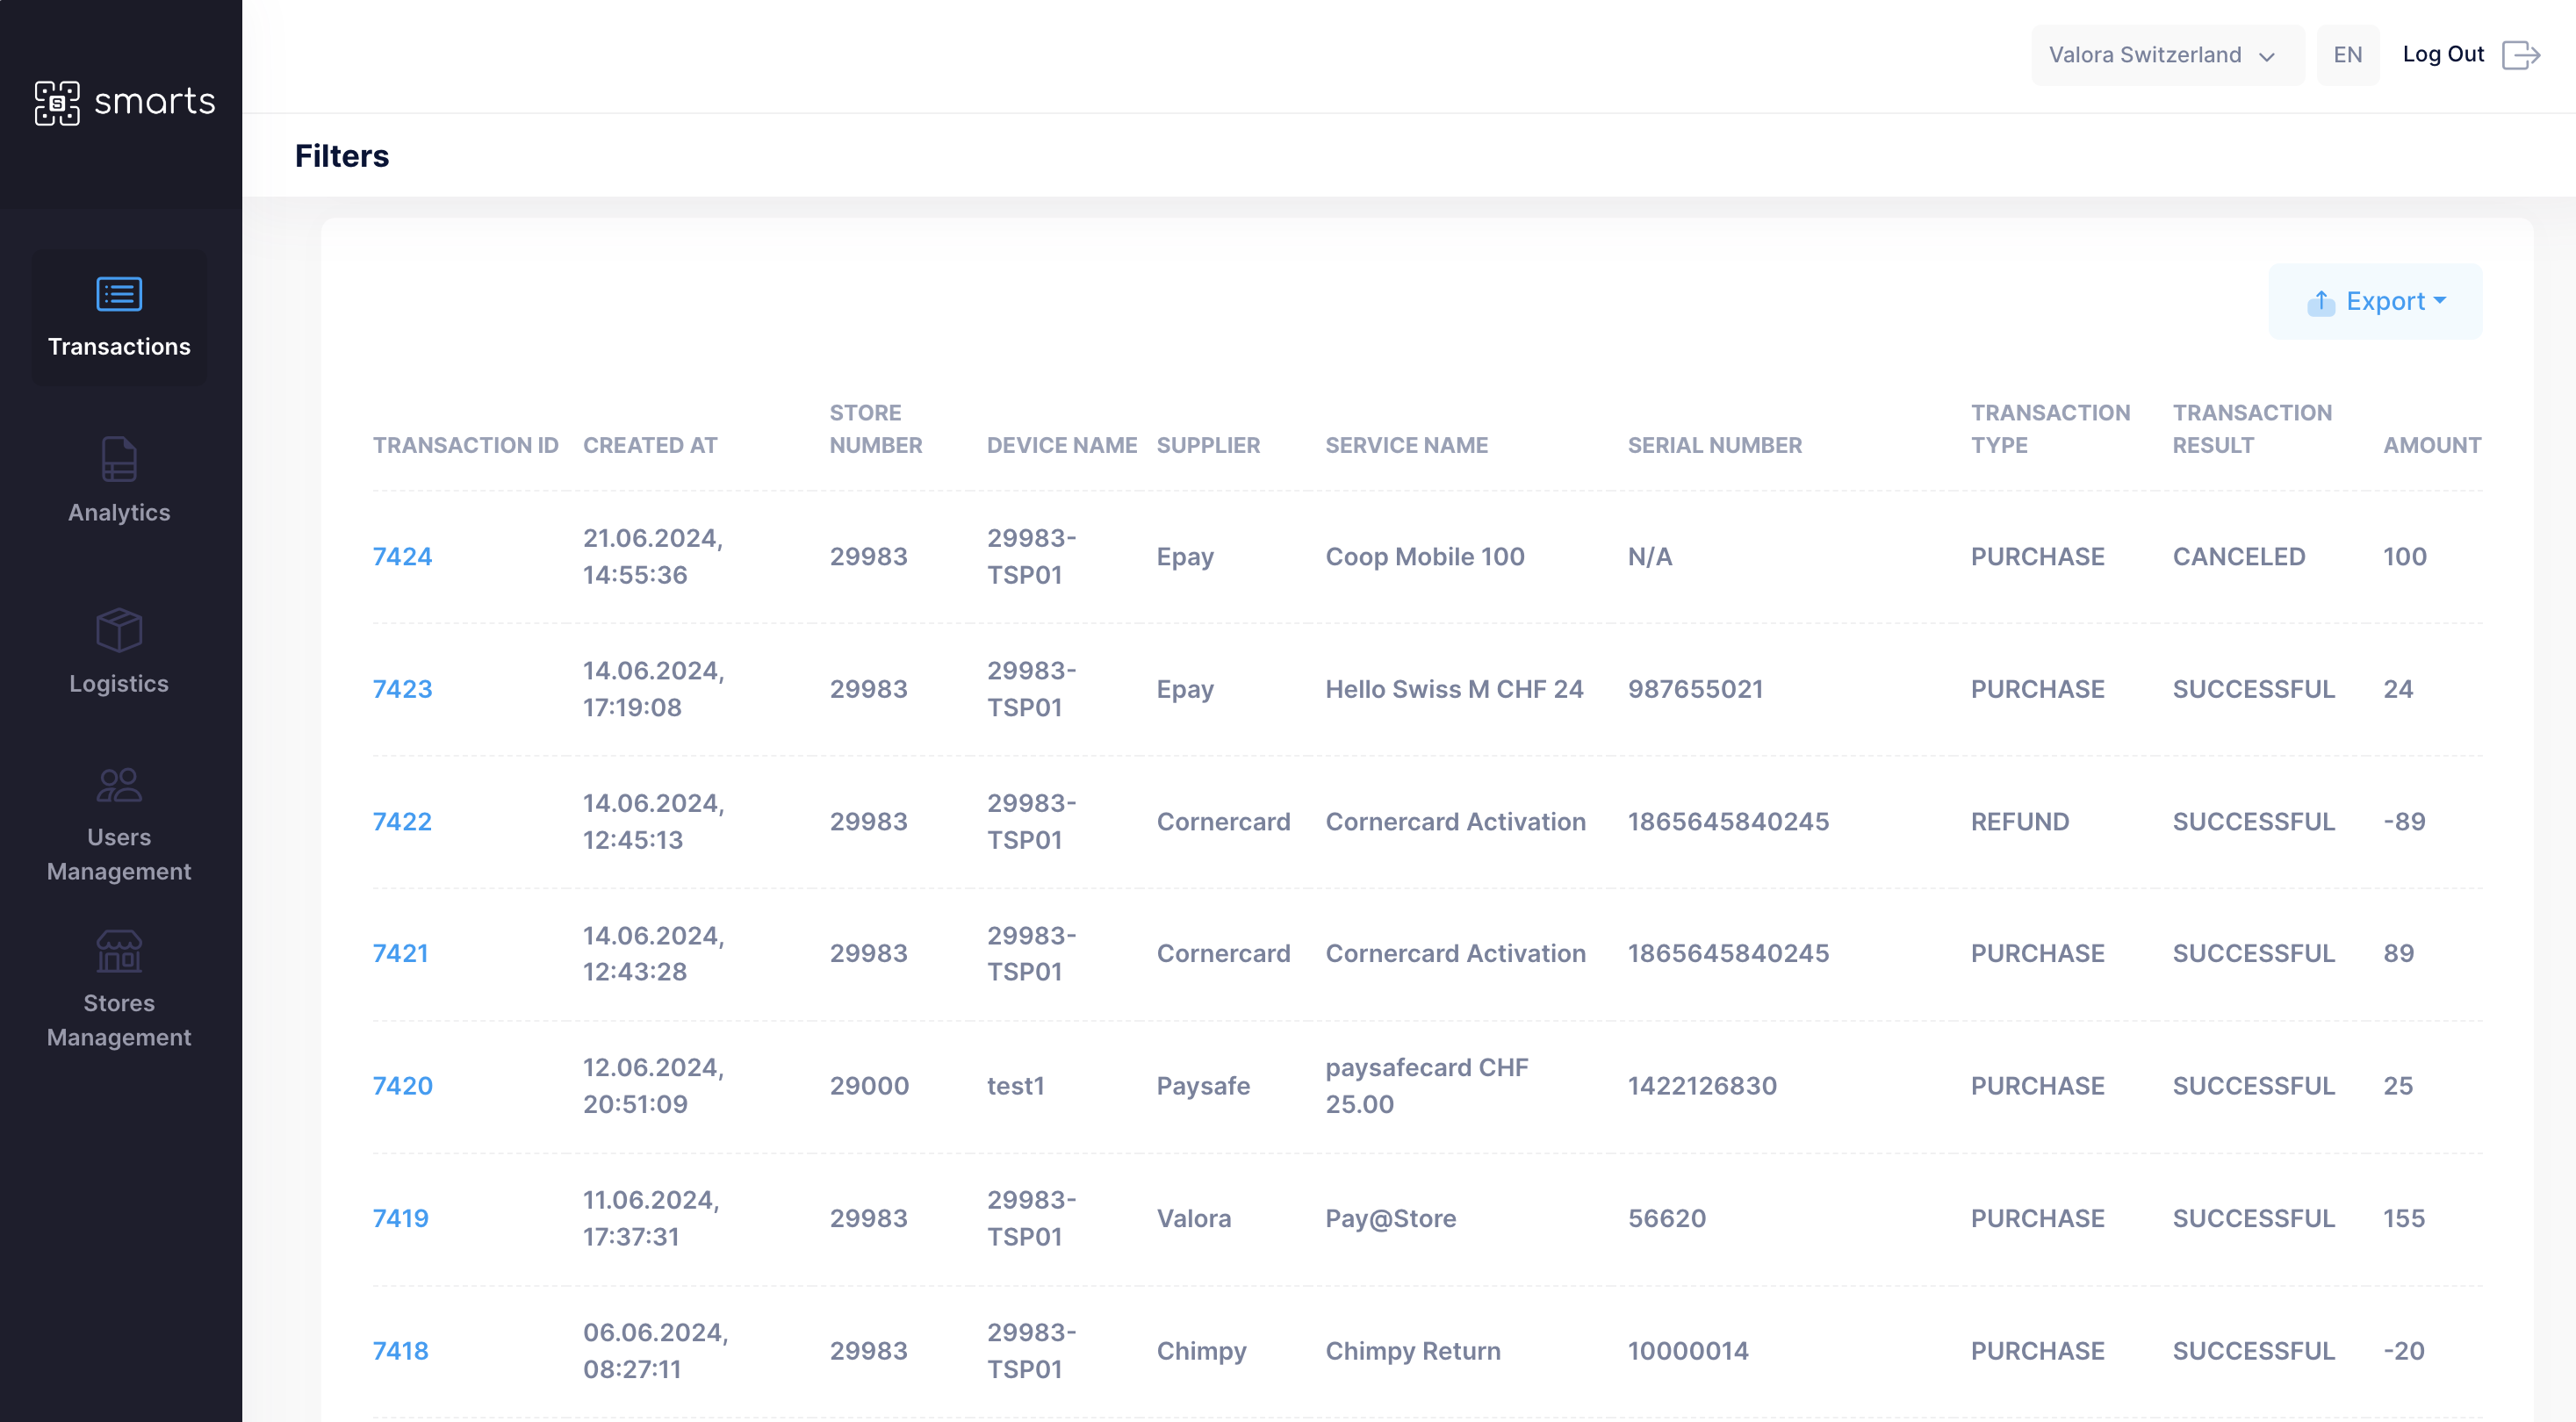Click the SERIAL NUMBER column header
Screen dimensions: 2576x1422
click(1714, 445)
